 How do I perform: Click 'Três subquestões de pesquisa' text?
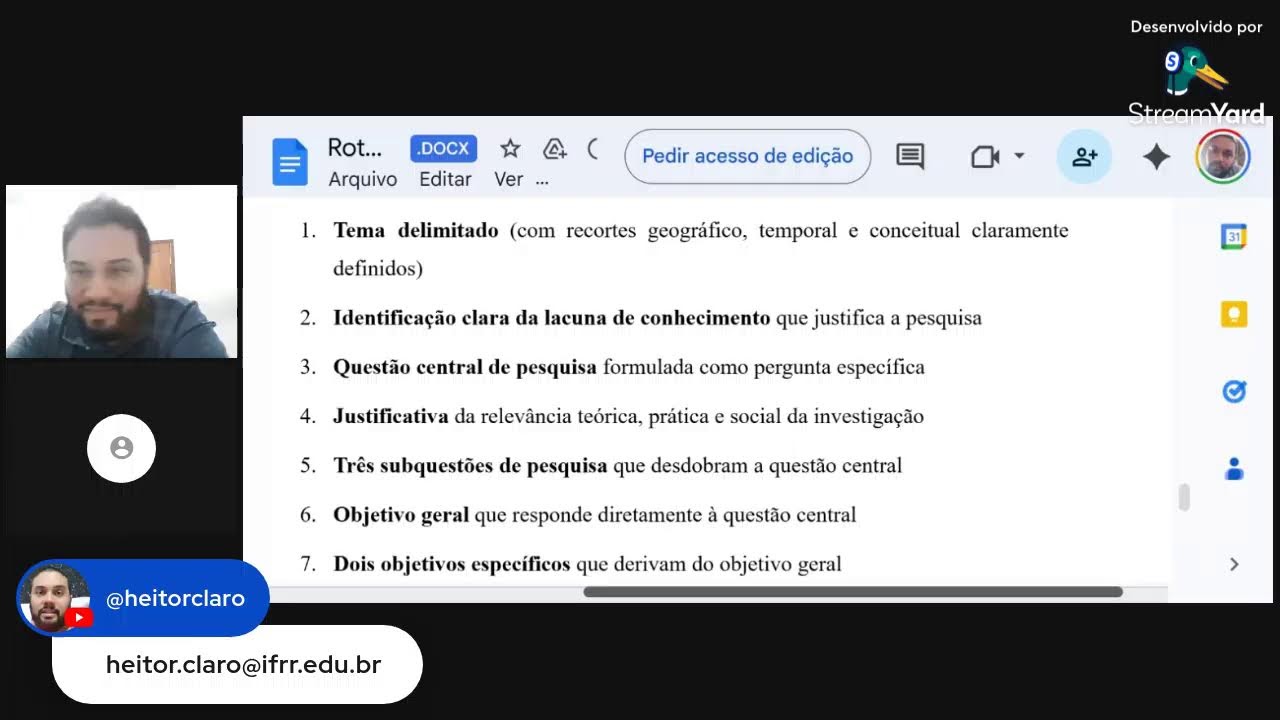click(x=470, y=465)
